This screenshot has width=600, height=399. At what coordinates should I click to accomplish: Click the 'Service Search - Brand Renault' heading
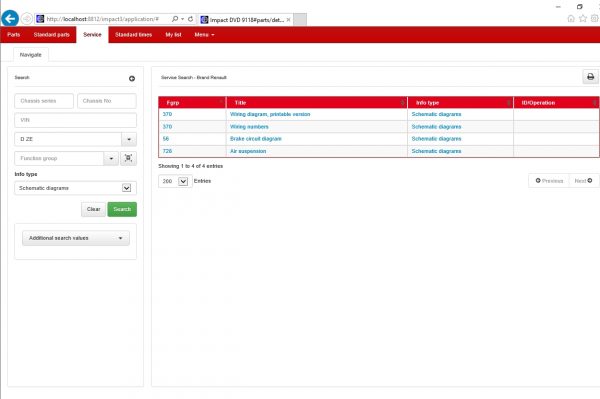(194, 77)
